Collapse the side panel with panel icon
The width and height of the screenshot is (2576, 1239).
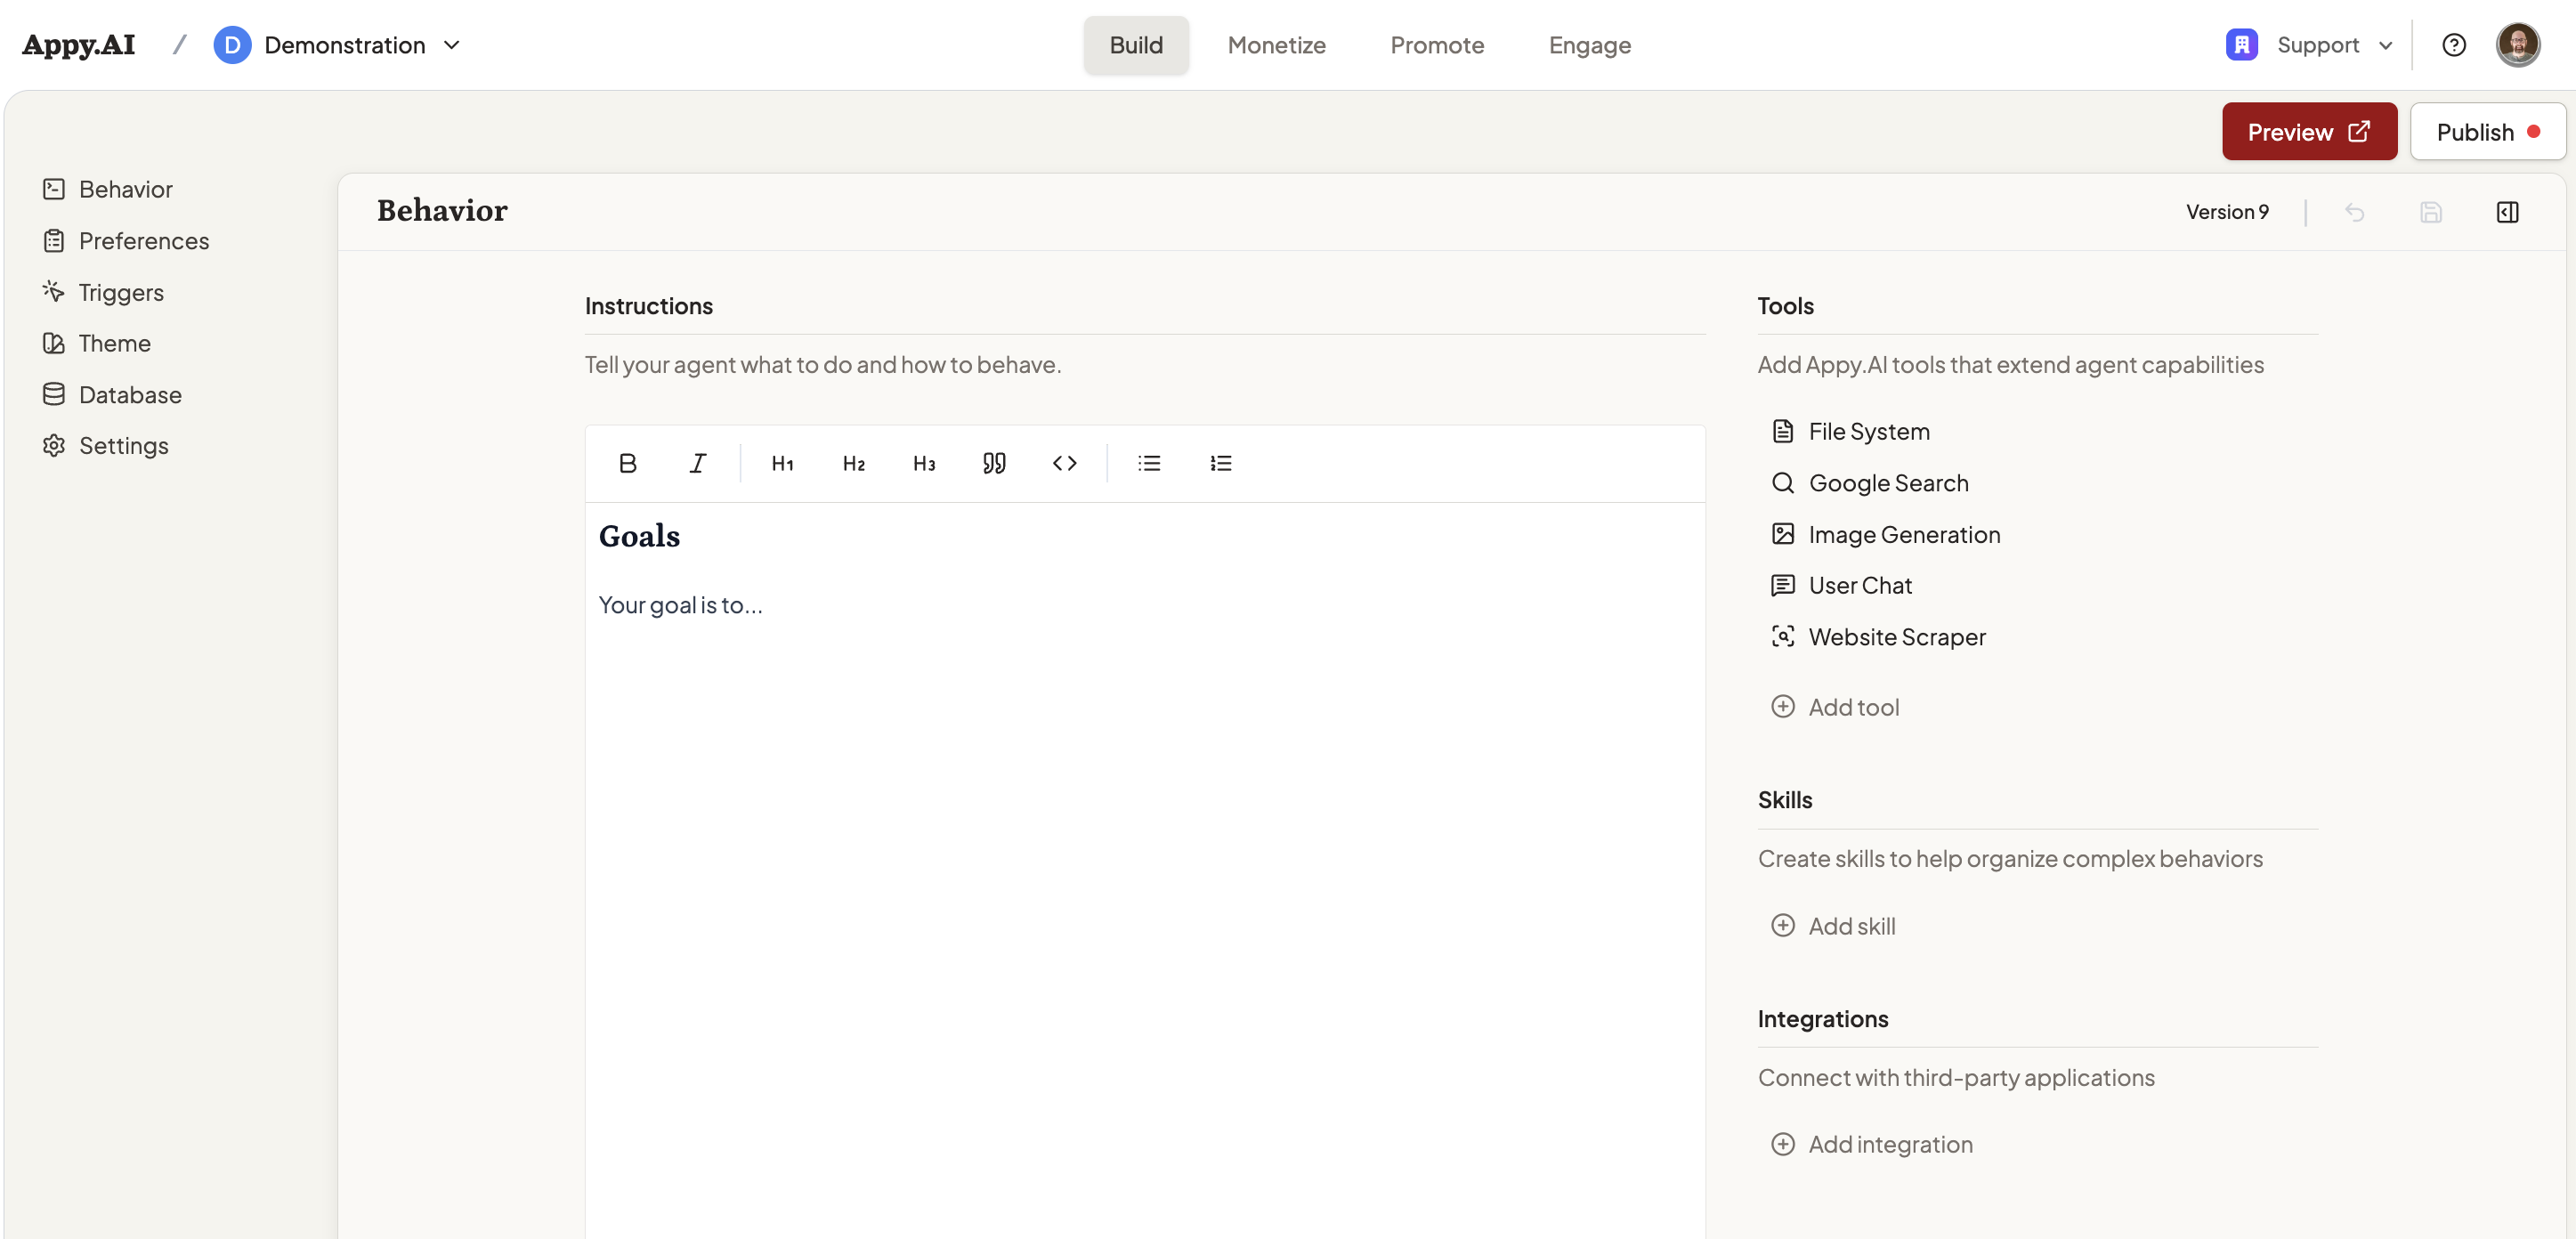click(x=2507, y=212)
